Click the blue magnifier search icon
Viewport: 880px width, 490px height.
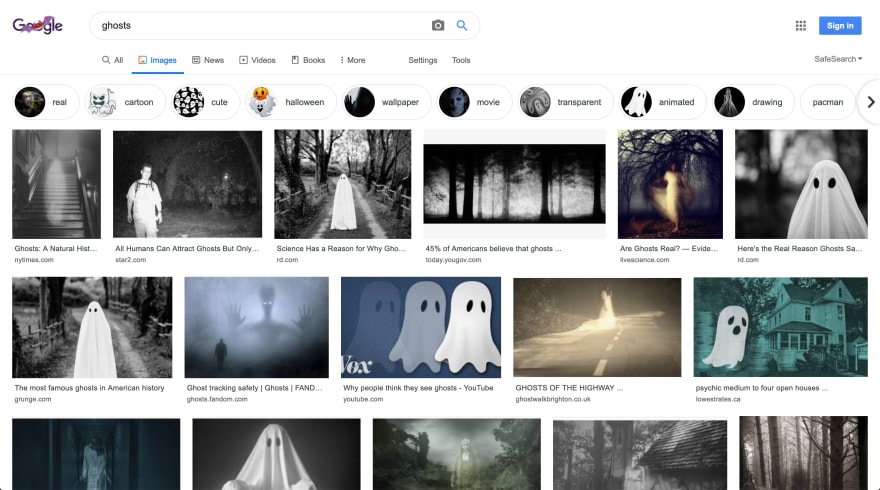click(462, 25)
